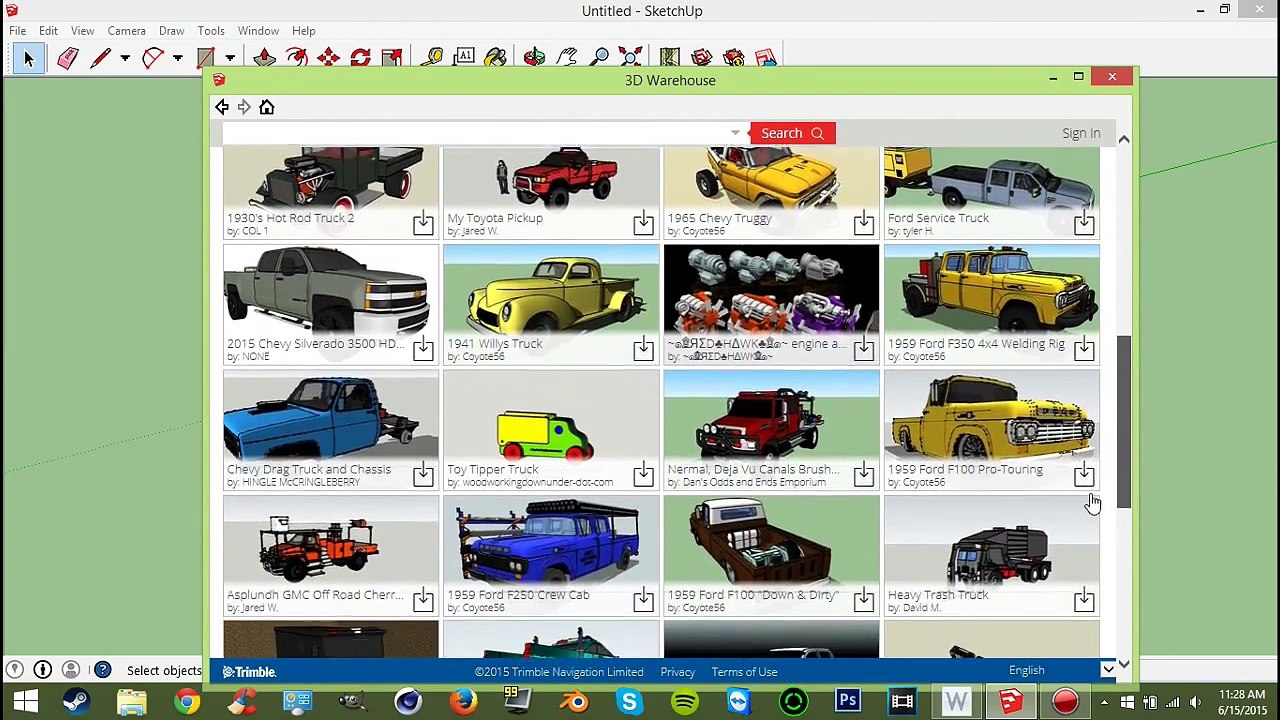Open Blender from the taskbar
Screen dimensions: 1280x720
(576, 701)
